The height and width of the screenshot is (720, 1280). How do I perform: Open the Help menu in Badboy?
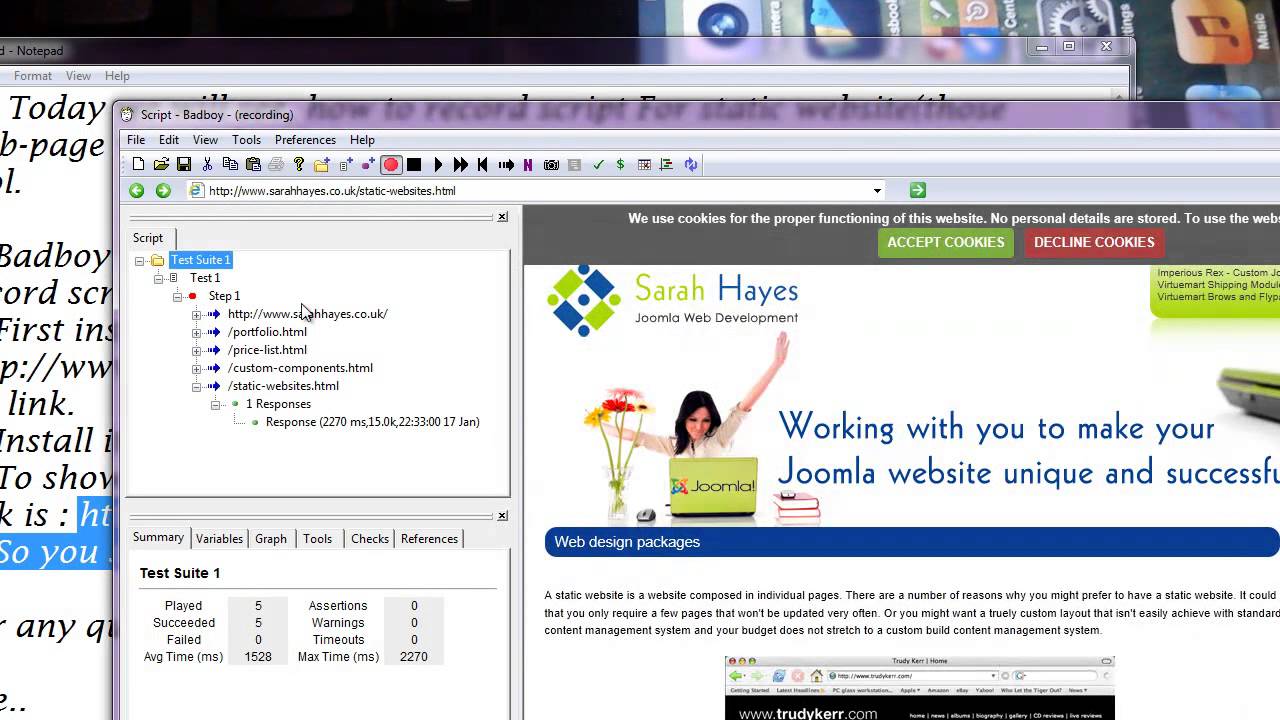pyautogui.click(x=362, y=140)
